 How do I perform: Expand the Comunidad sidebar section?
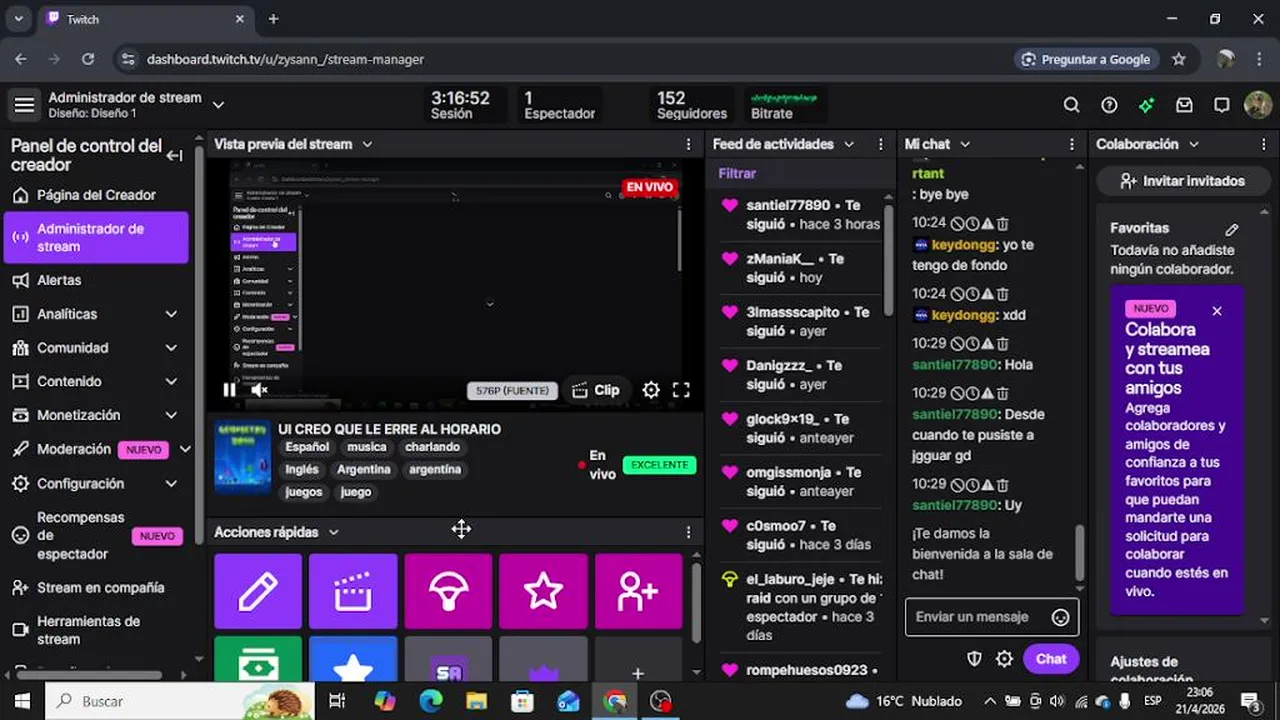tap(171, 348)
